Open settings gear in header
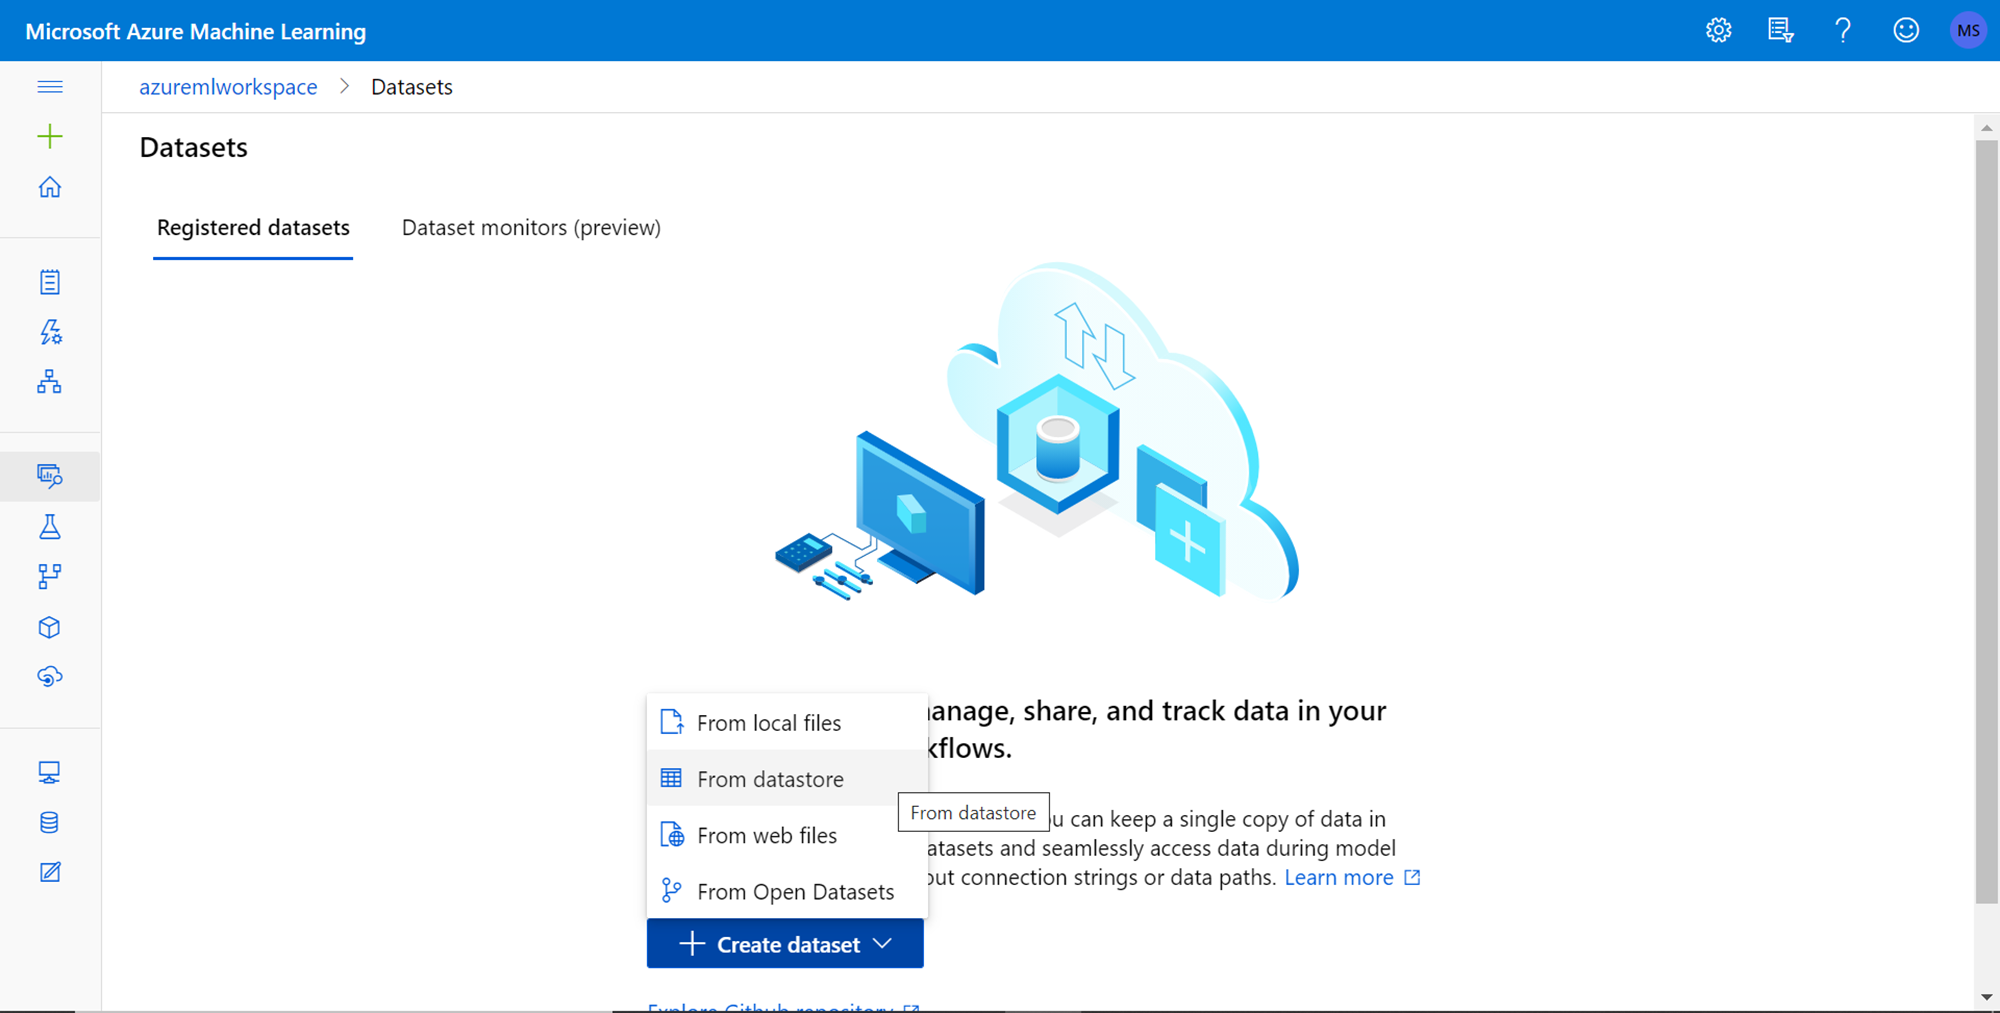 point(1718,30)
